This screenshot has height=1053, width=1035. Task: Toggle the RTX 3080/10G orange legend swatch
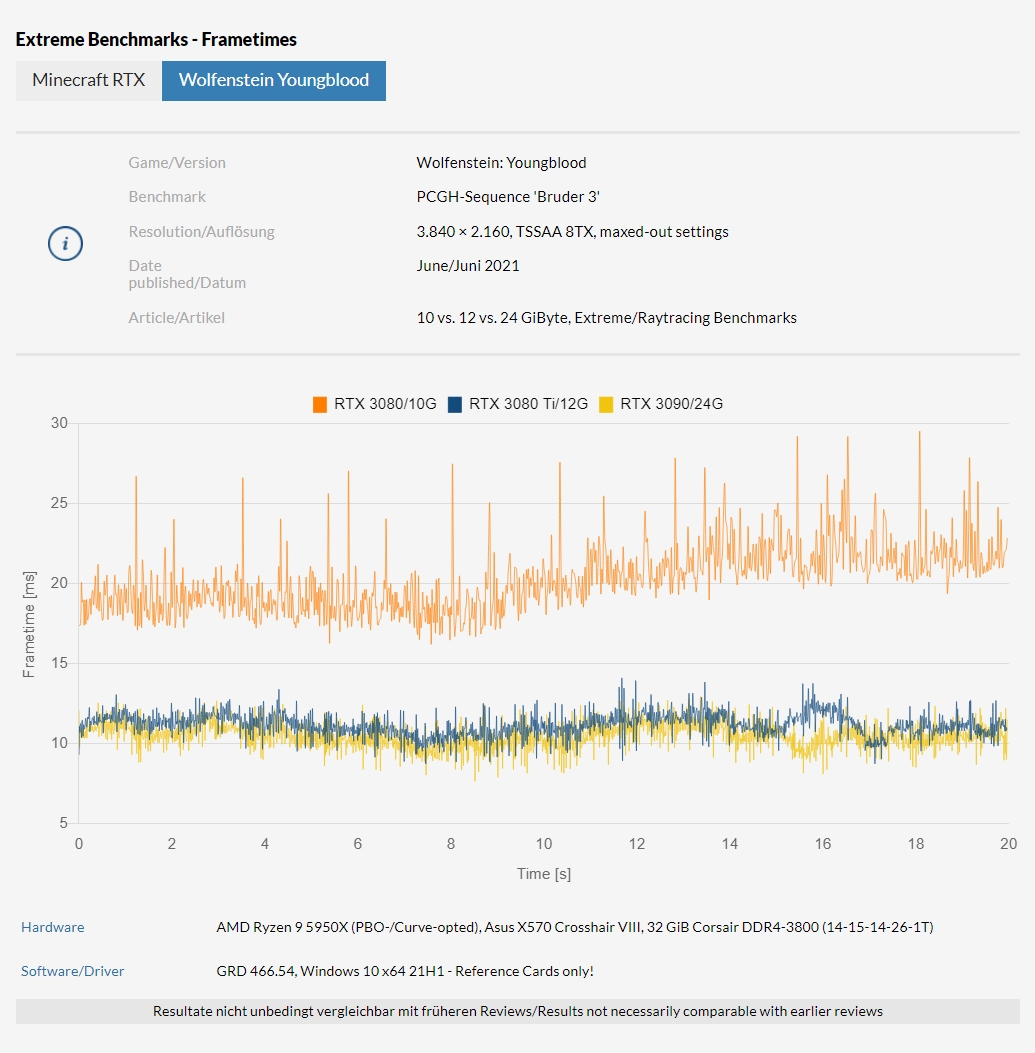(x=320, y=404)
